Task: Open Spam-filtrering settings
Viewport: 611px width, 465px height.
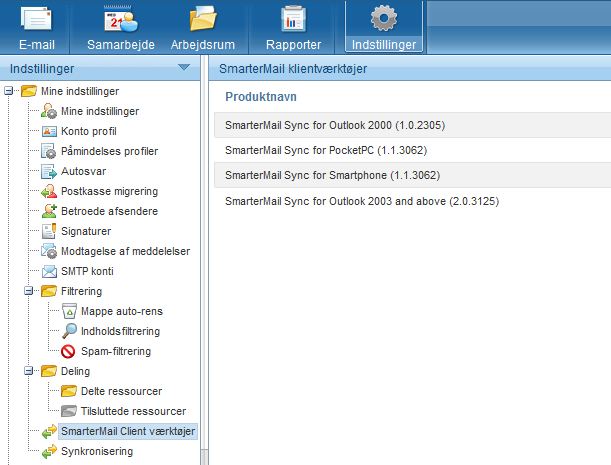Action: coord(116,351)
